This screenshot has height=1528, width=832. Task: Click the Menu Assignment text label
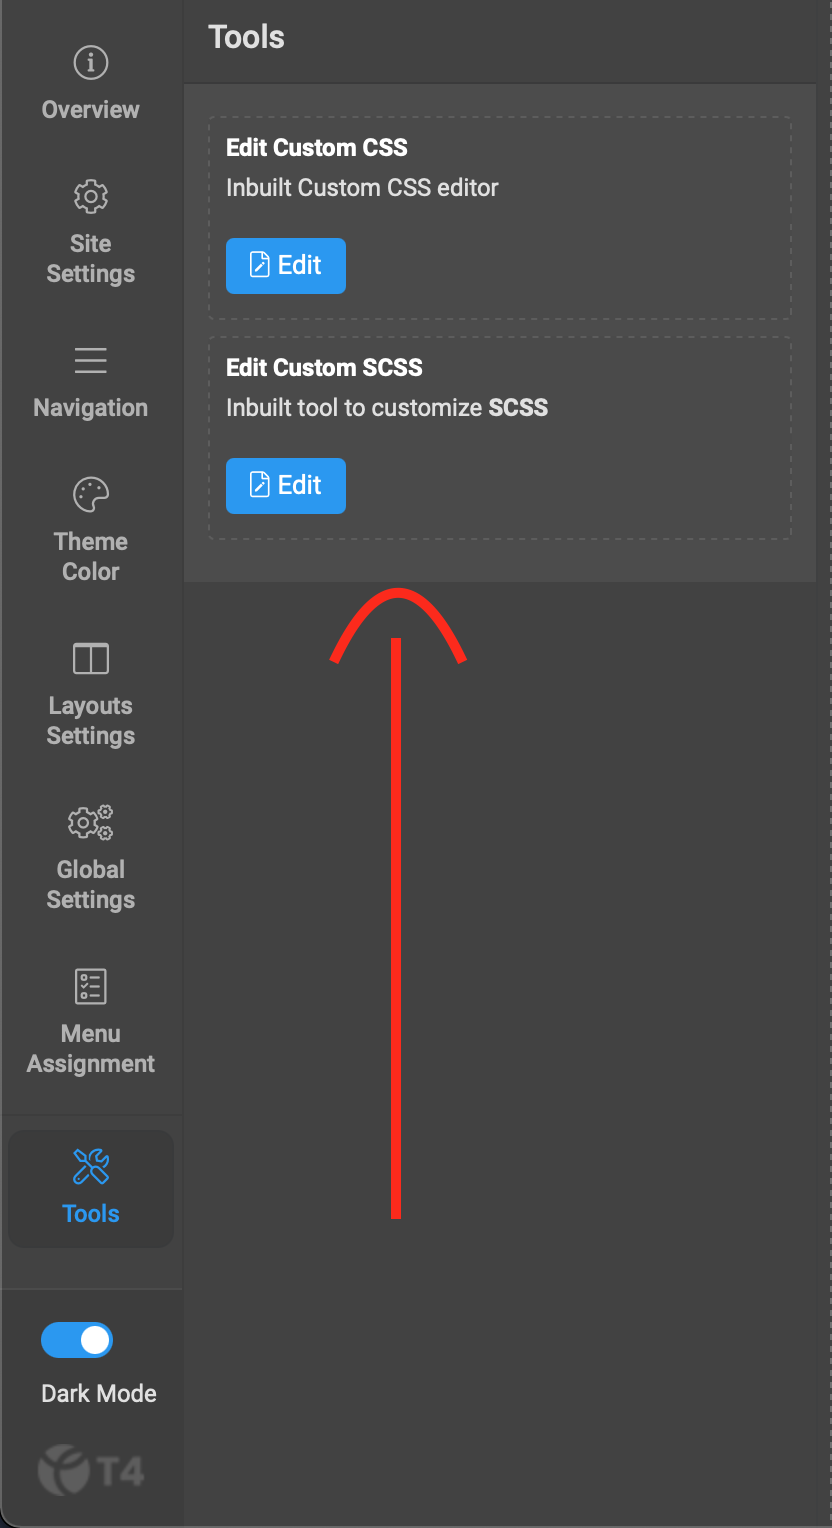tap(91, 1048)
